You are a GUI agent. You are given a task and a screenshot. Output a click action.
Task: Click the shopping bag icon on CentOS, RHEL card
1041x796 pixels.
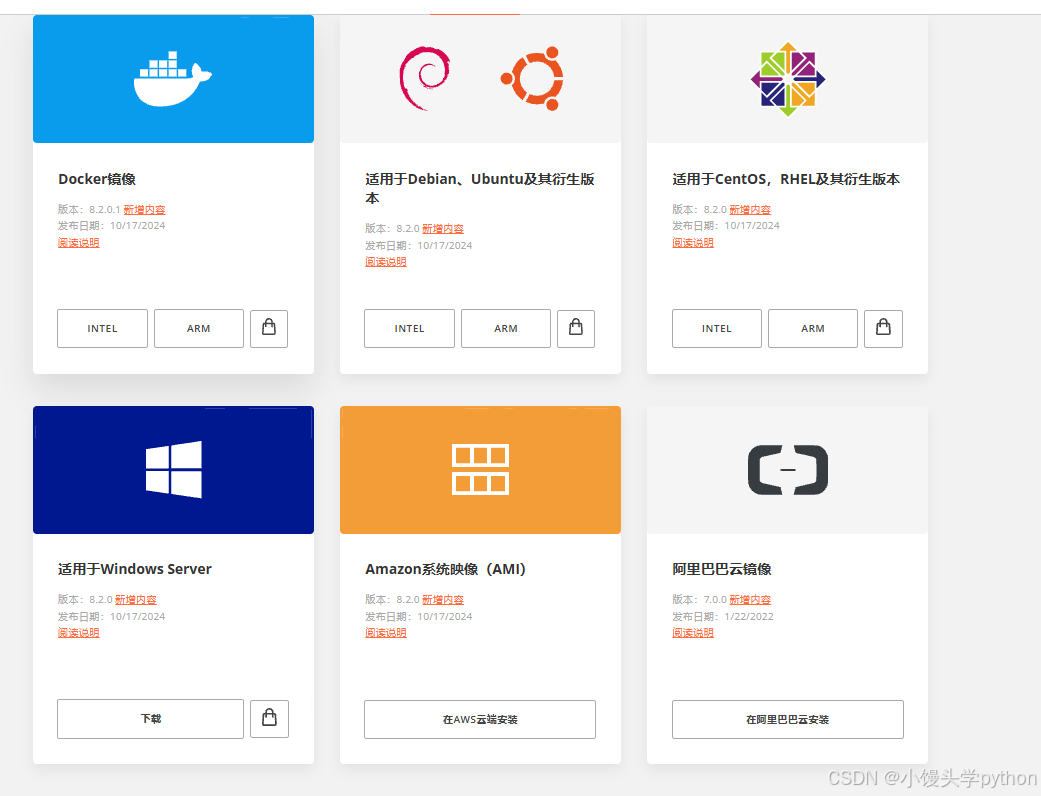883,328
